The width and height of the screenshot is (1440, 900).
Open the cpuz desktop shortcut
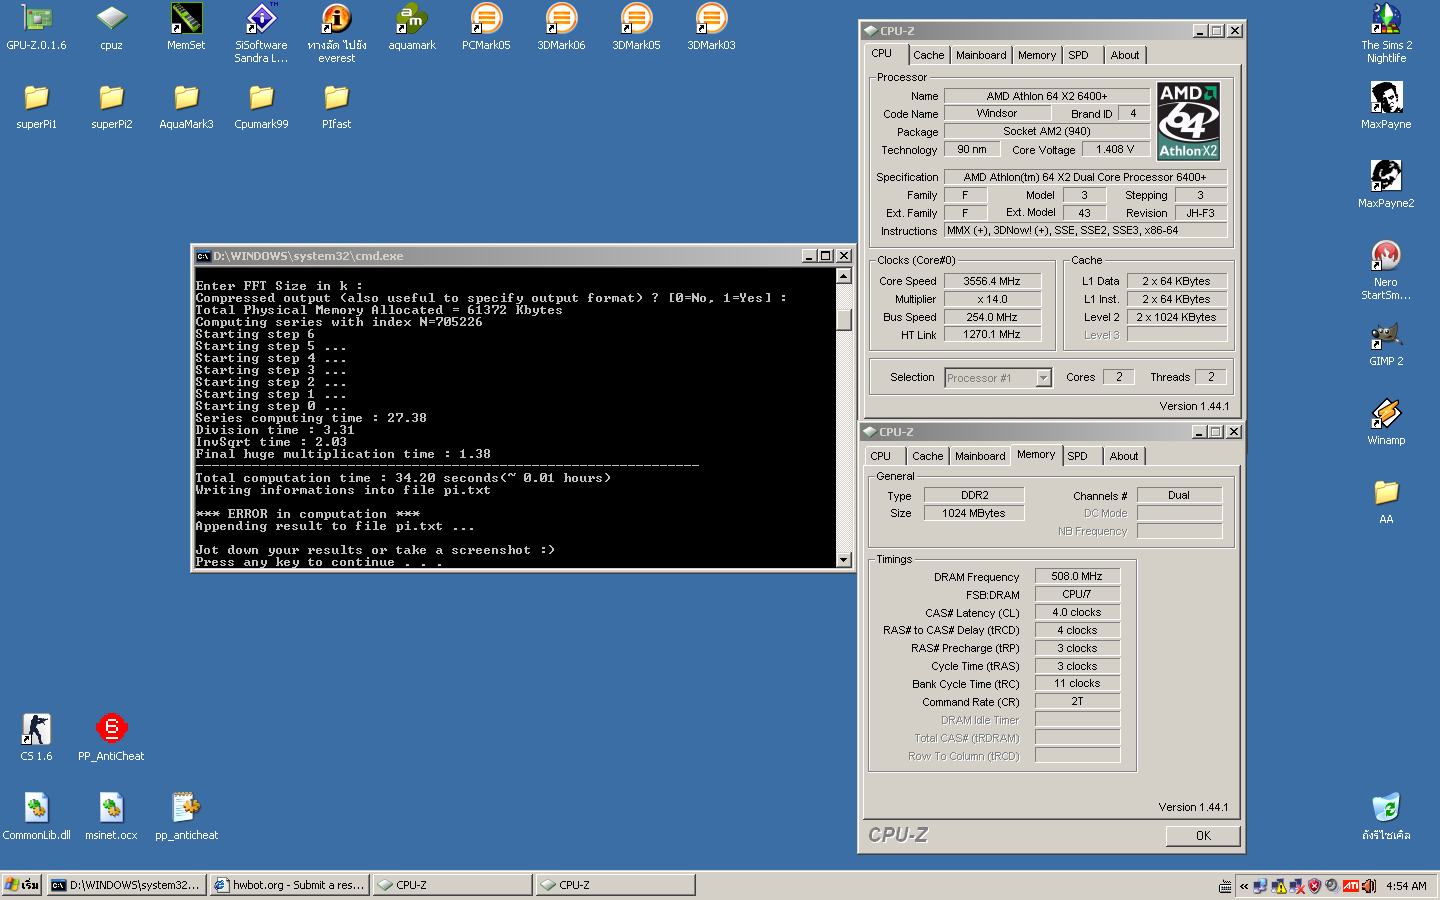[111, 27]
